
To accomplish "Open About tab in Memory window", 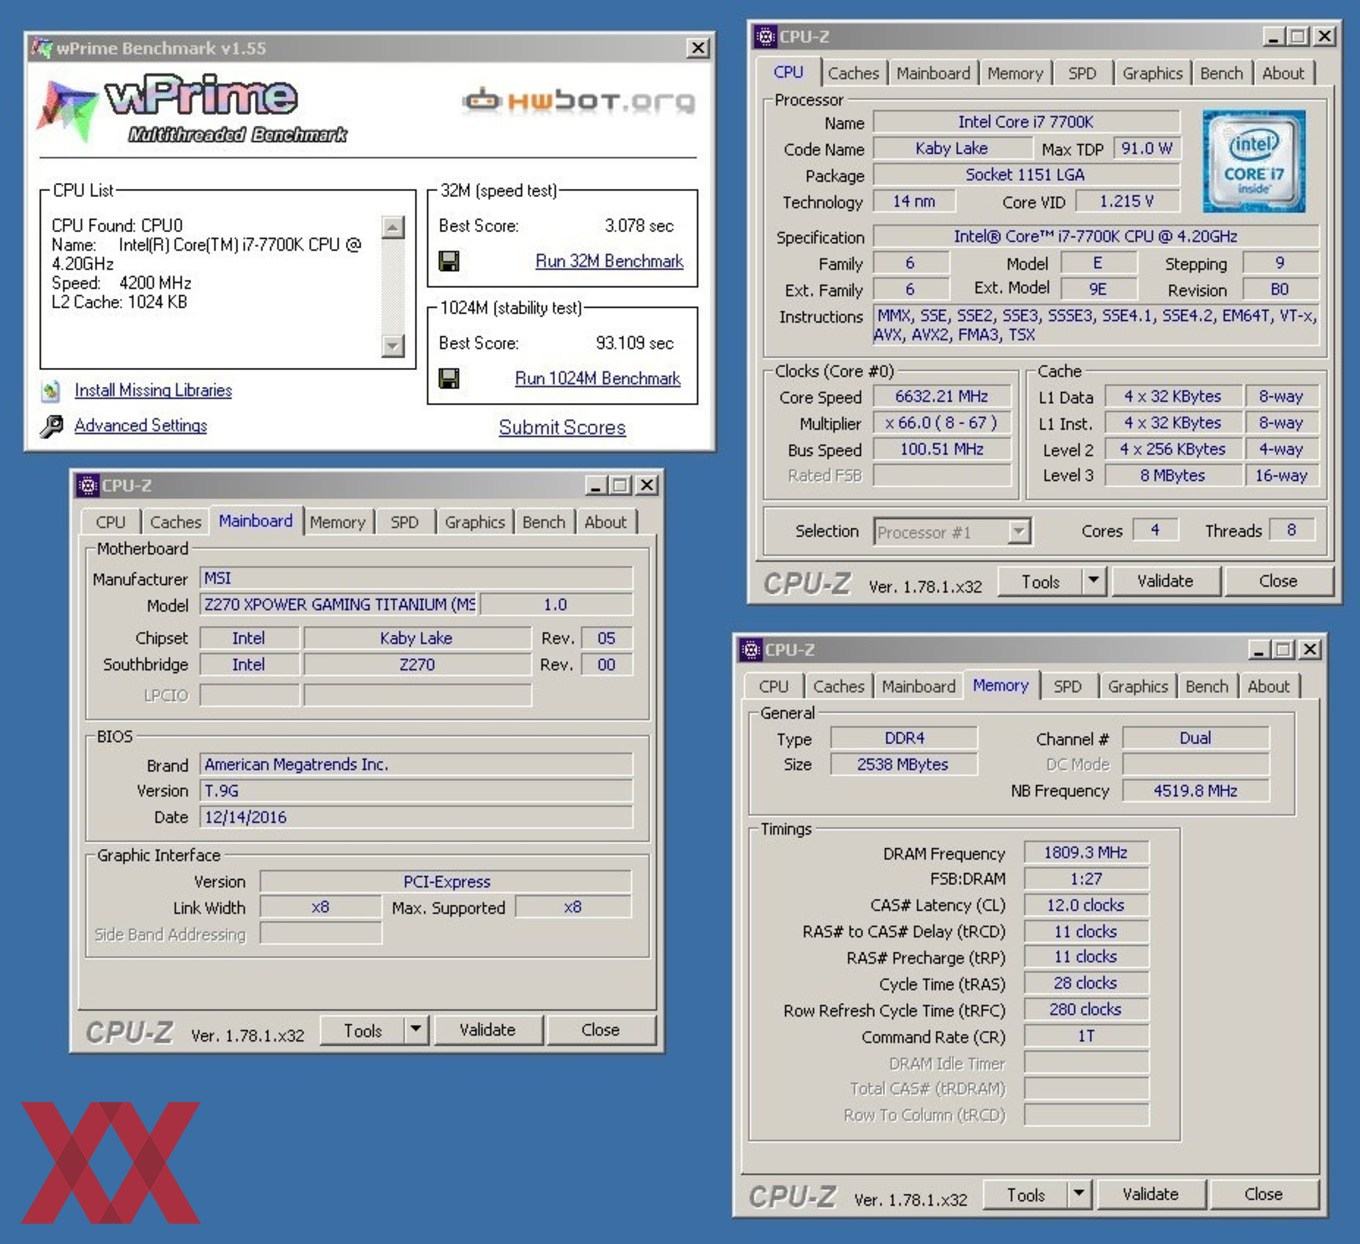I will [1268, 686].
